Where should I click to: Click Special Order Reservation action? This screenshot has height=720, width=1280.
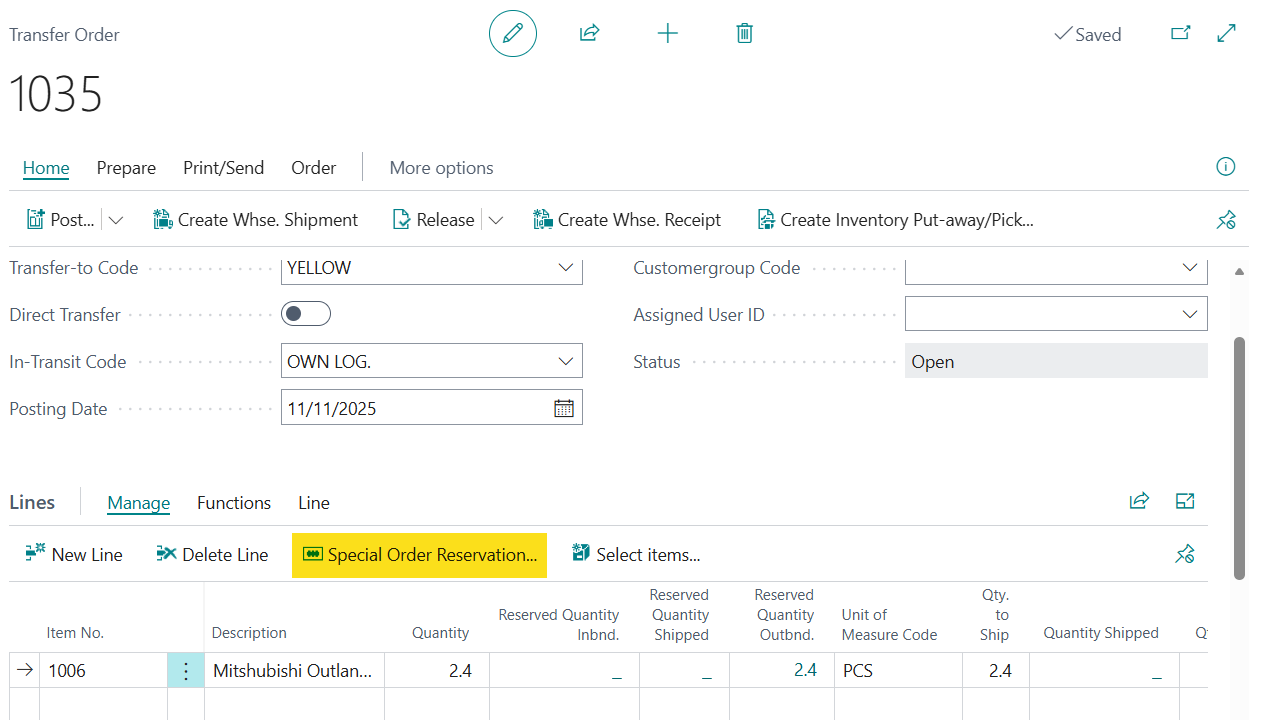[x=419, y=554]
